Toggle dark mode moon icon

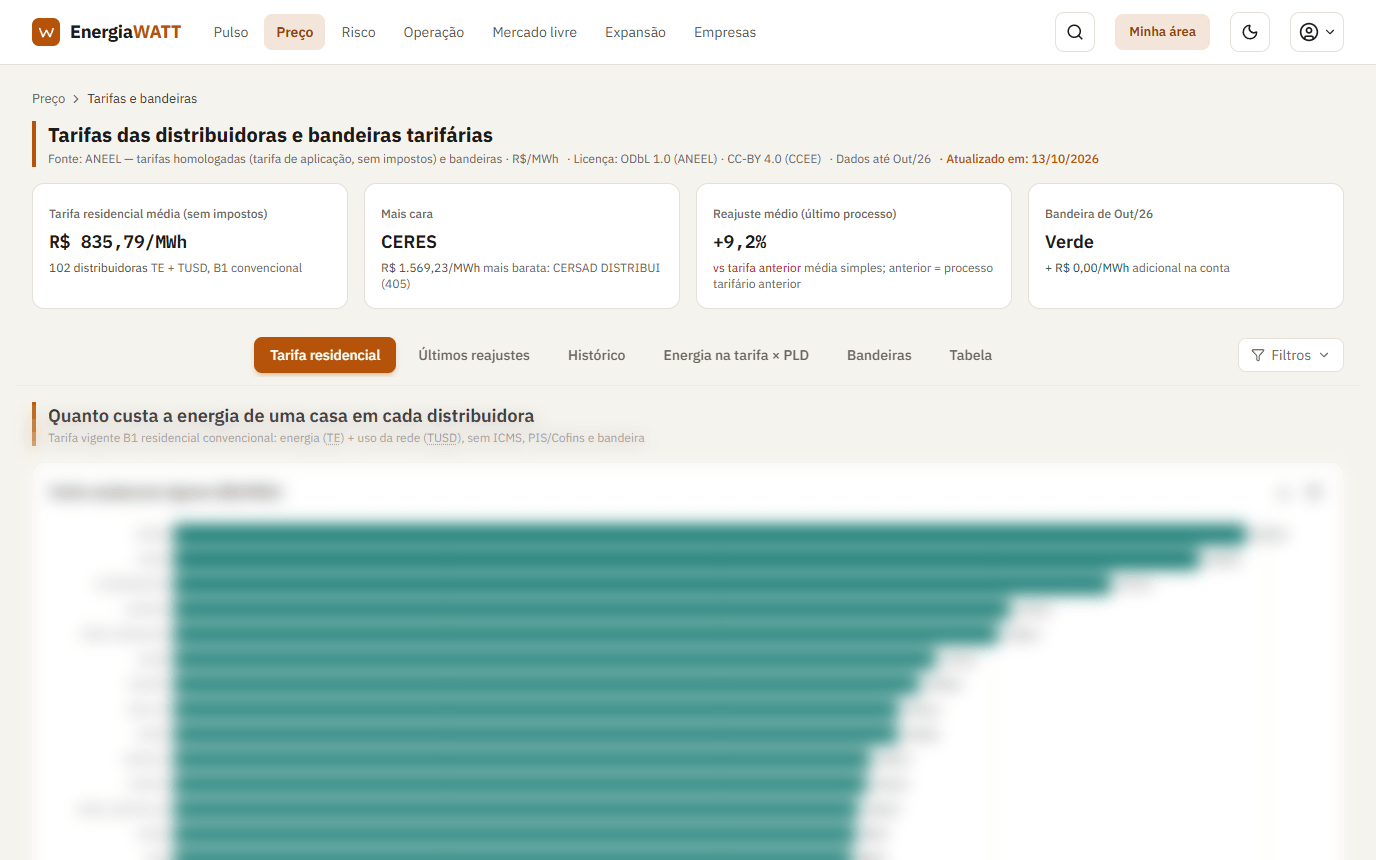1250,32
